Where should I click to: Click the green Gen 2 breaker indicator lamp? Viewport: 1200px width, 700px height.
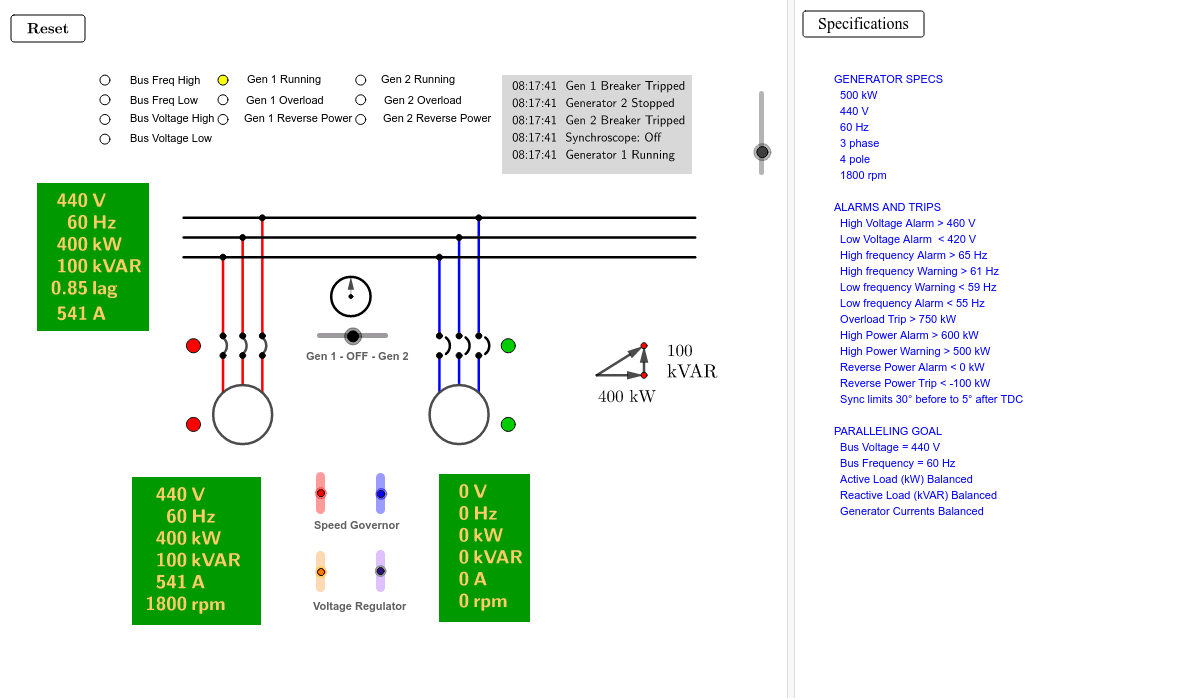point(508,345)
